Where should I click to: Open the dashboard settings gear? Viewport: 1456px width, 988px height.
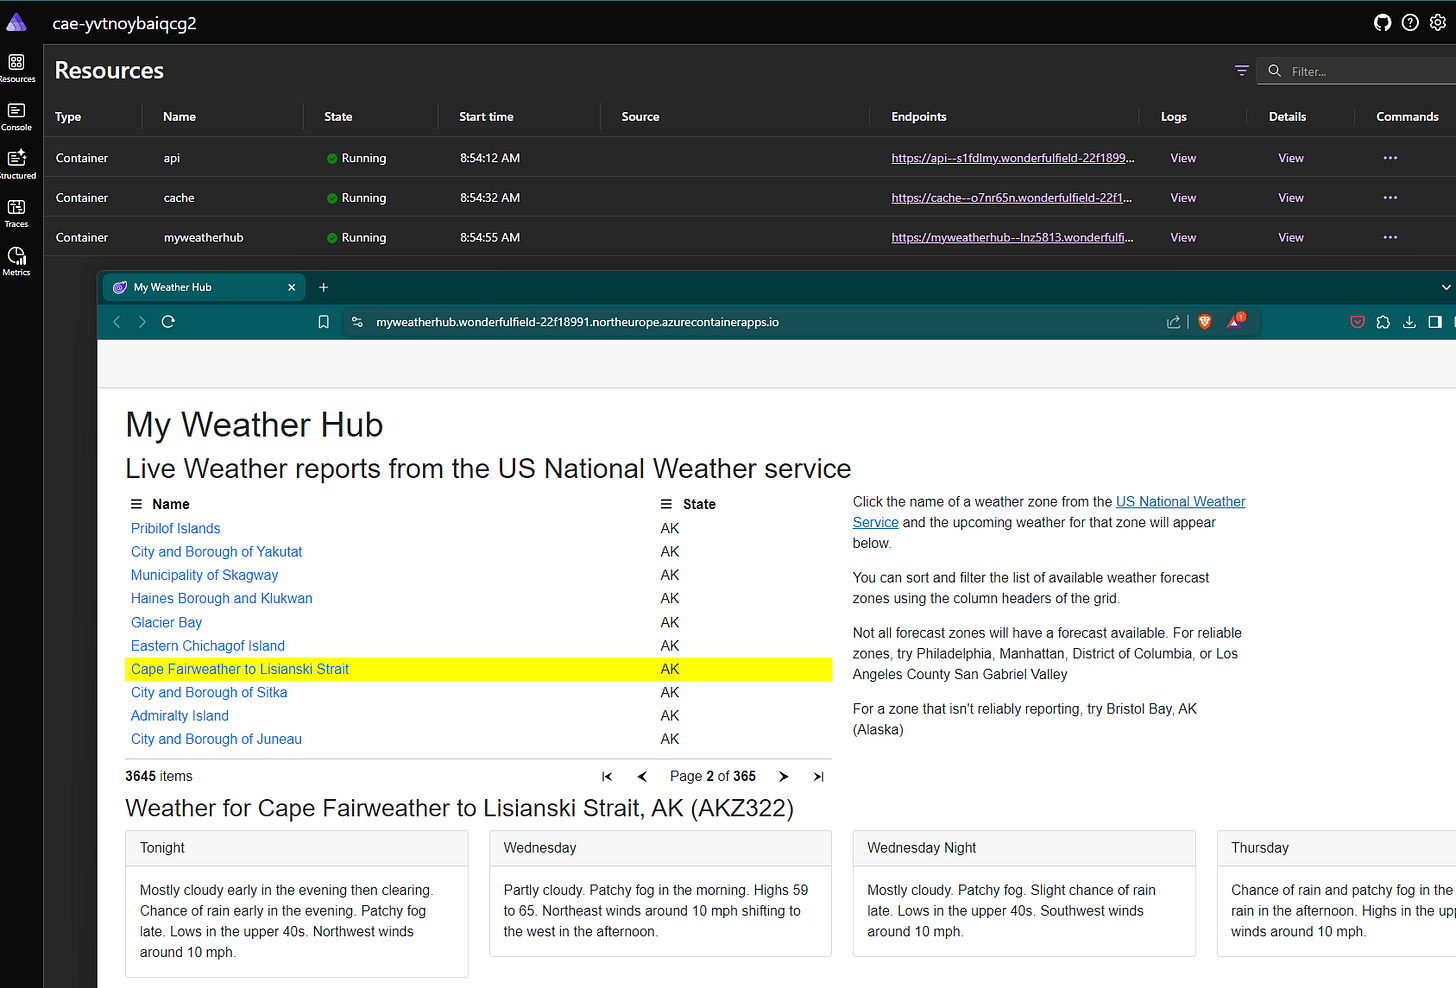pos(1438,22)
